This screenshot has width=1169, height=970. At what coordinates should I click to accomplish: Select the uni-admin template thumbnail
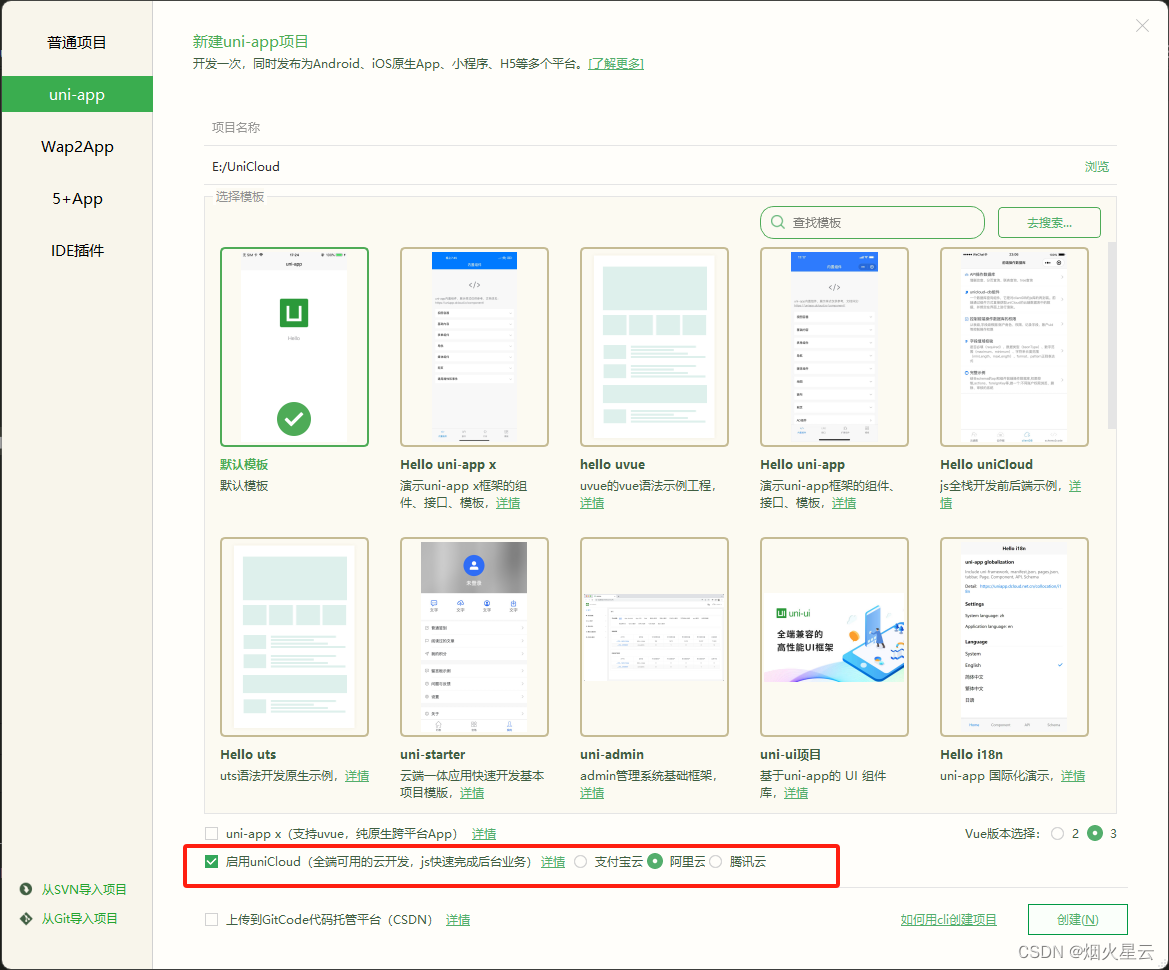[x=655, y=637]
